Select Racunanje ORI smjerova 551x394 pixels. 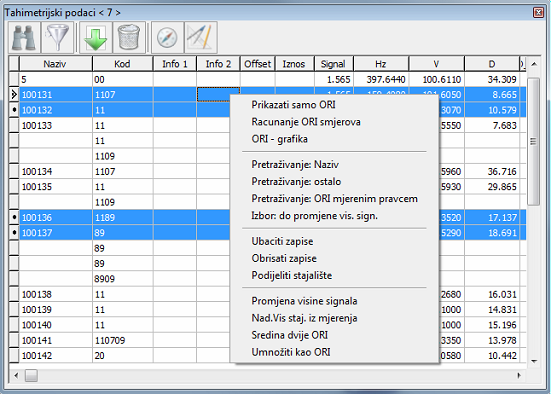coord(306,122)
